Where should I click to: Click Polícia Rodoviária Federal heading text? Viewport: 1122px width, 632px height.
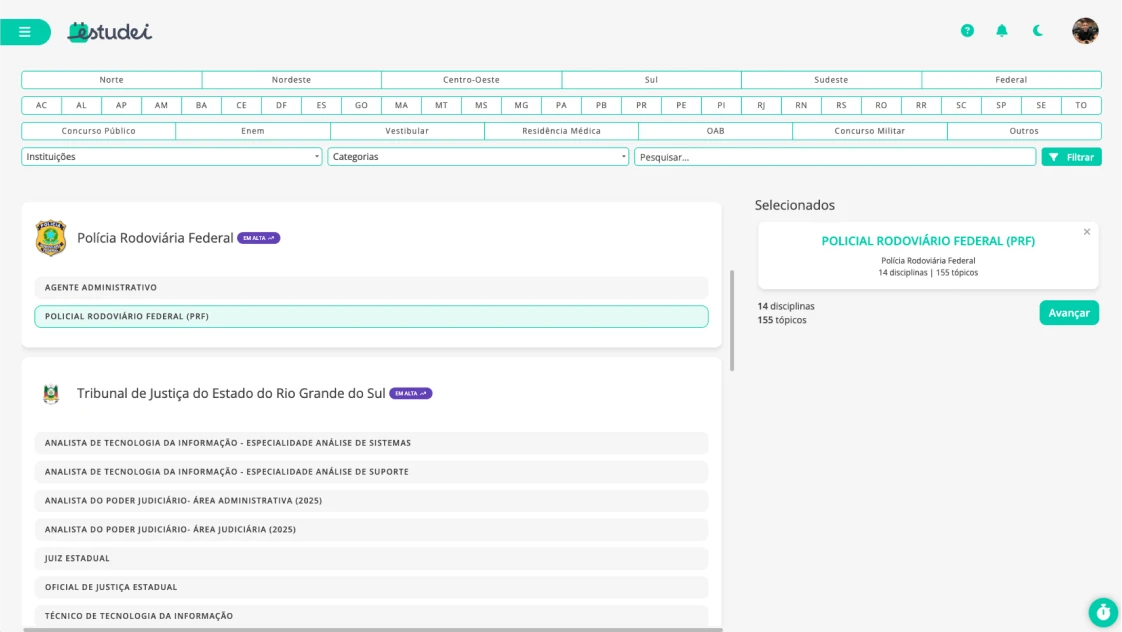pyautogui.click(x=155, y=238)
